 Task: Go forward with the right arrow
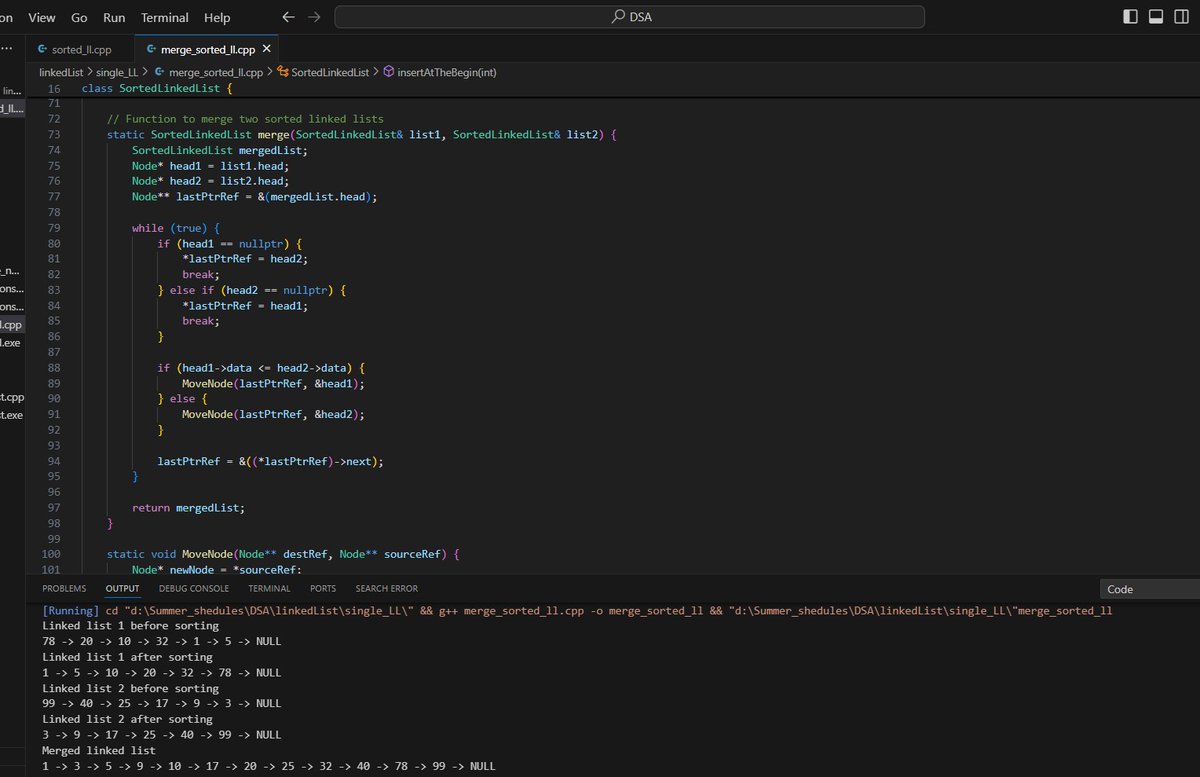point(315,17)
